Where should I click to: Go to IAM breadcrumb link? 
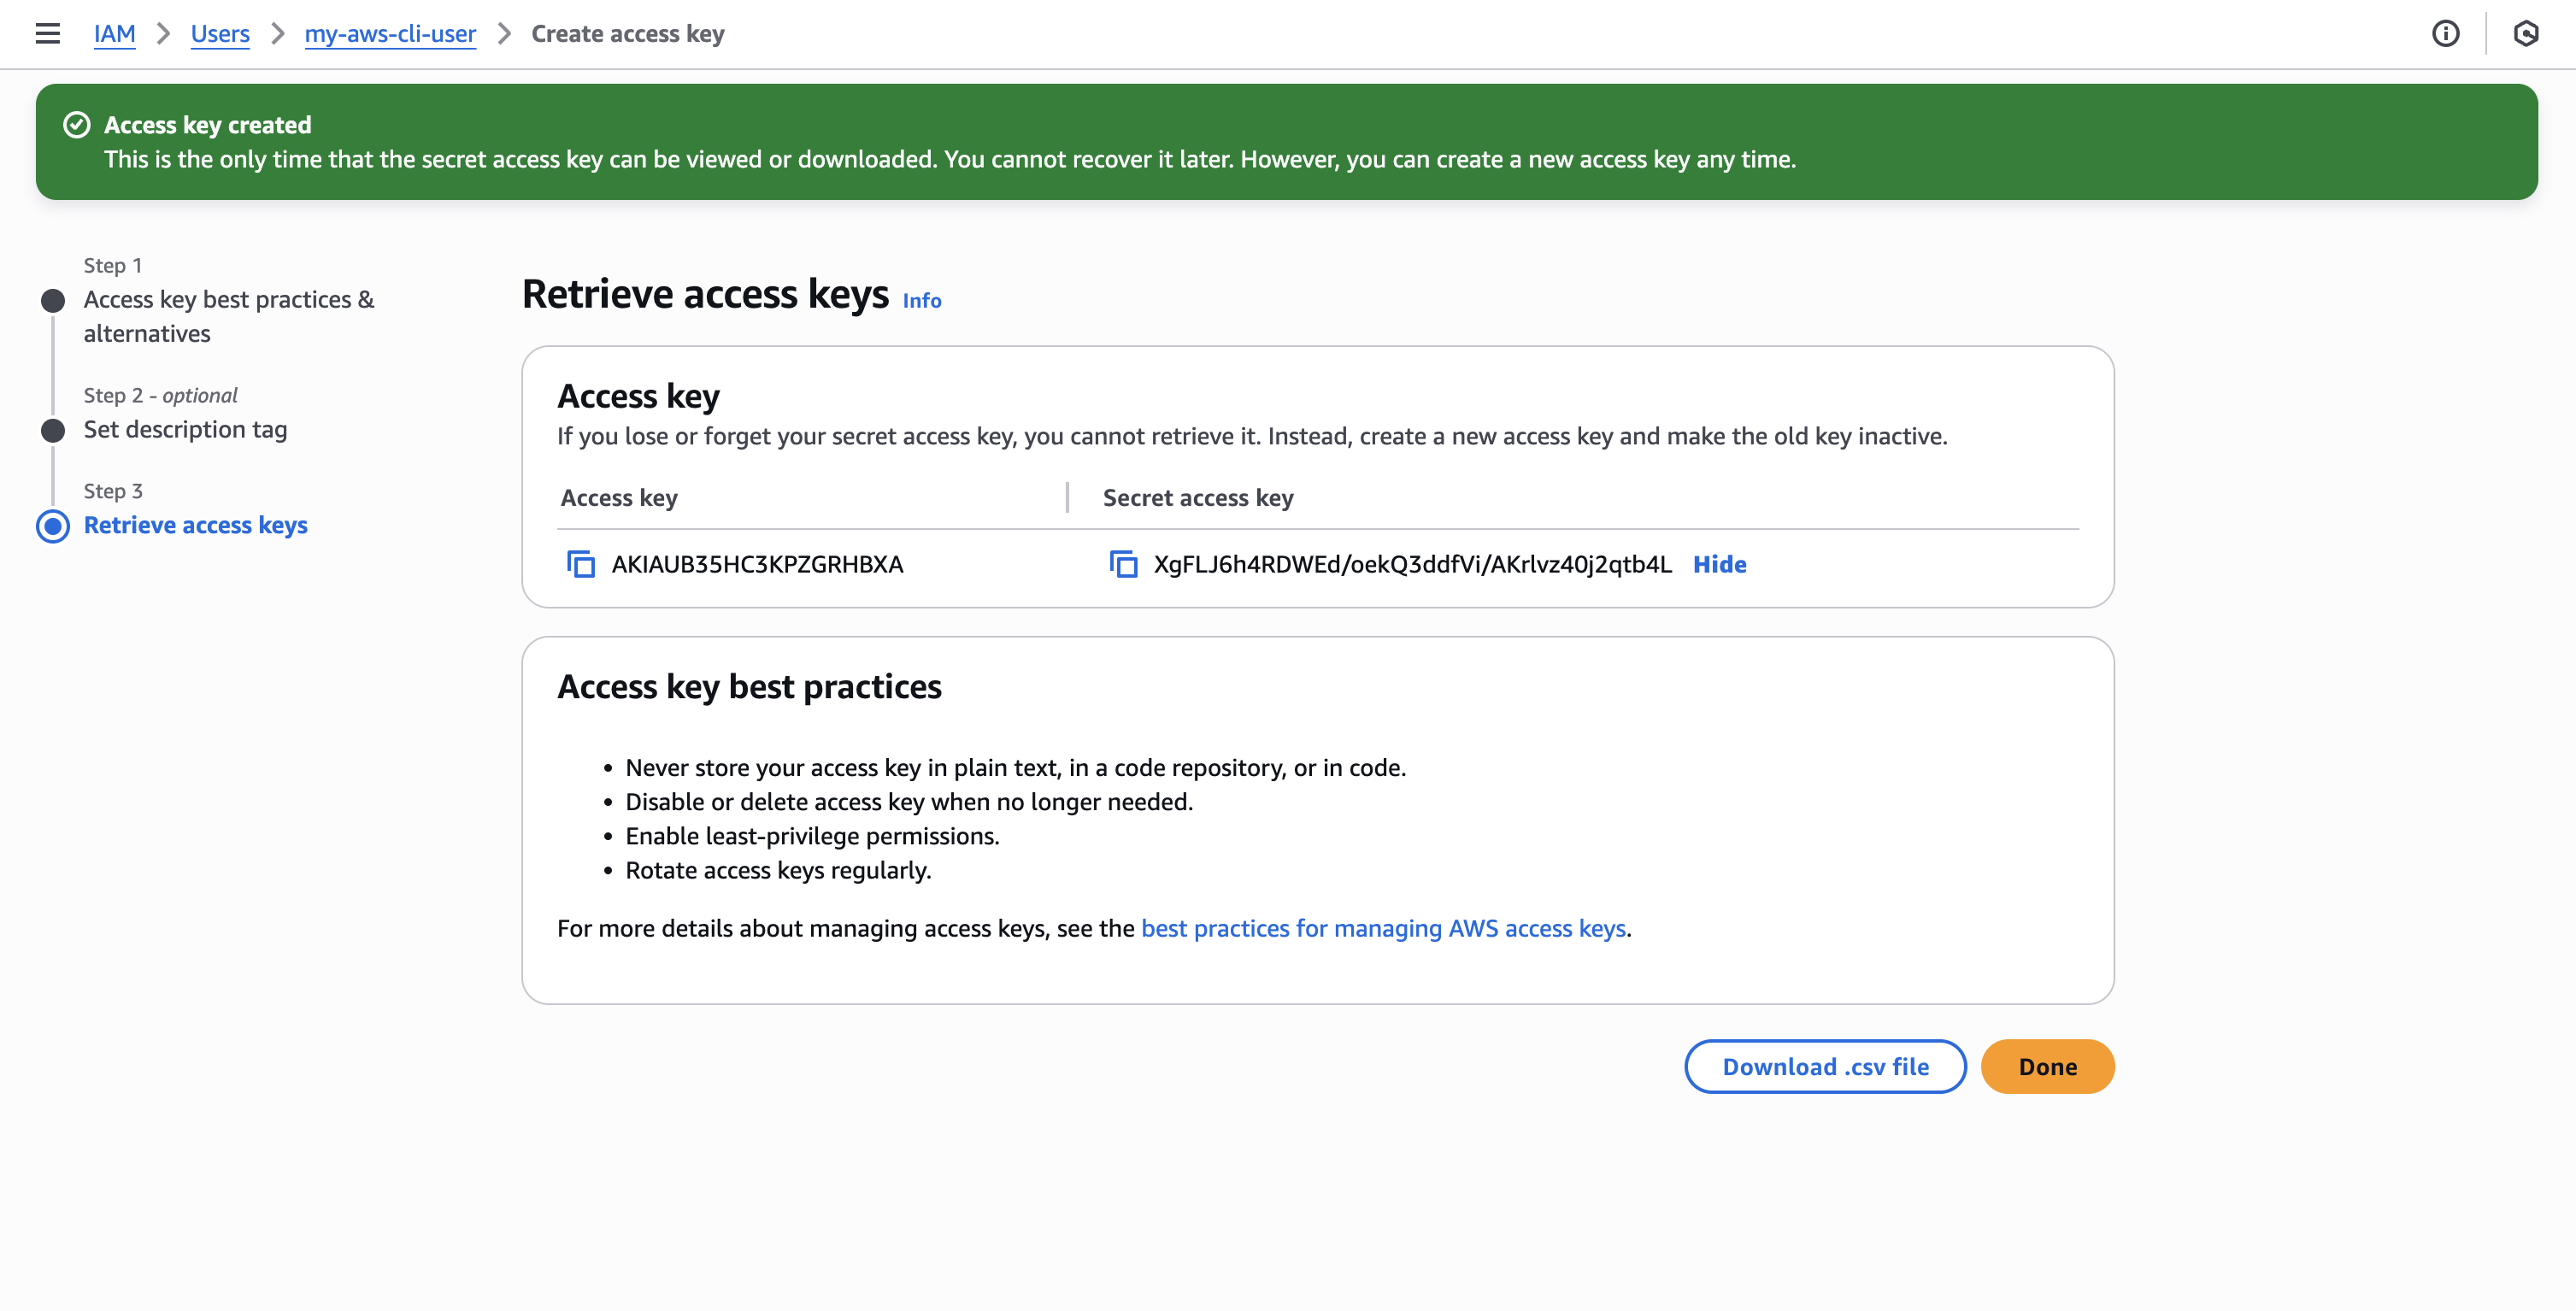115,33
